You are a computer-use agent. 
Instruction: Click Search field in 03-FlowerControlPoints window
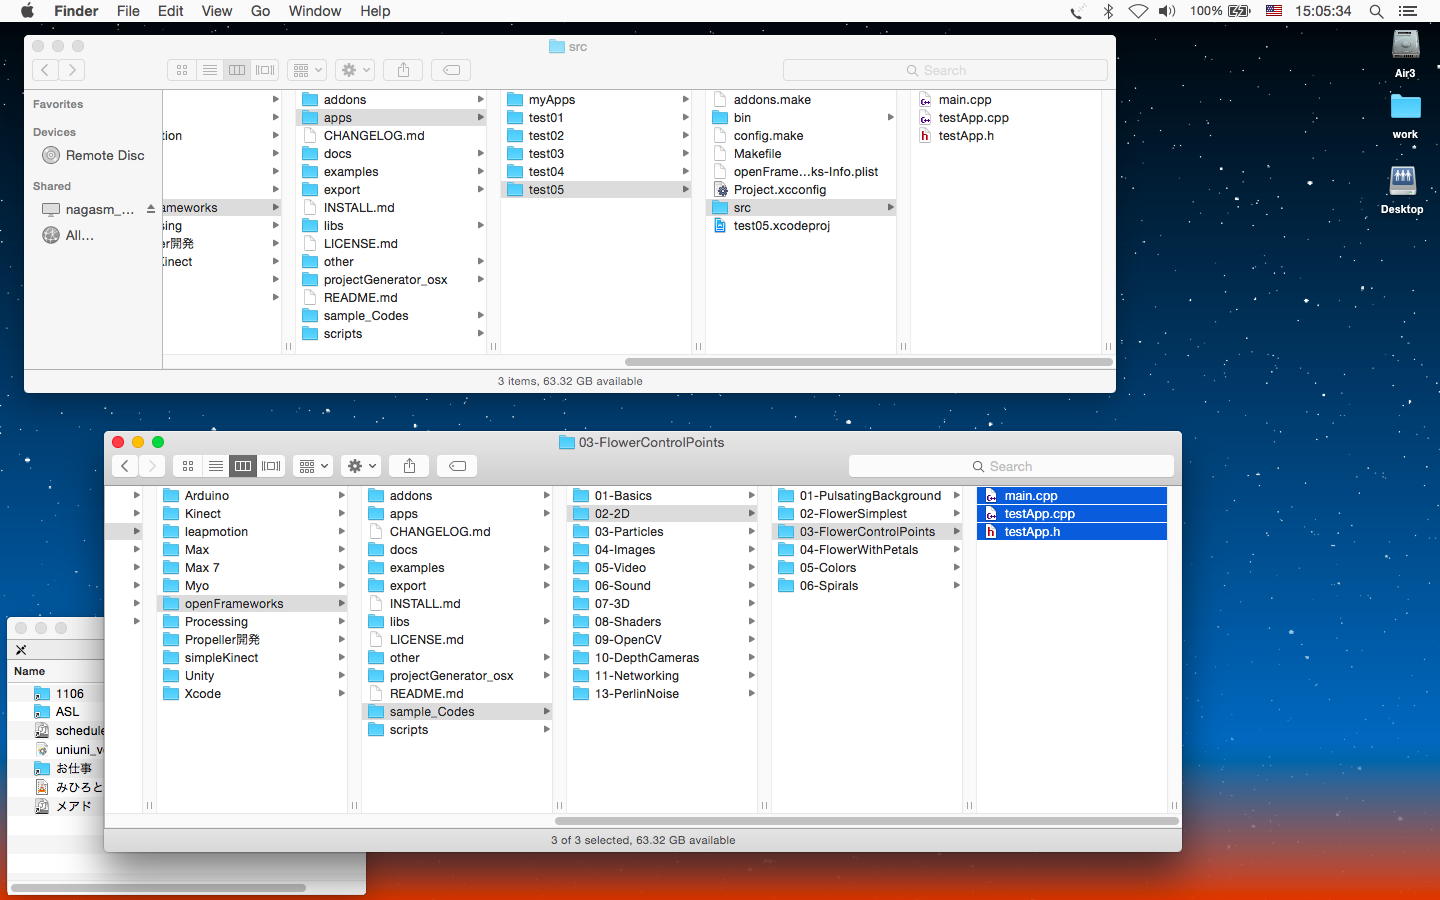point(1011,466)
